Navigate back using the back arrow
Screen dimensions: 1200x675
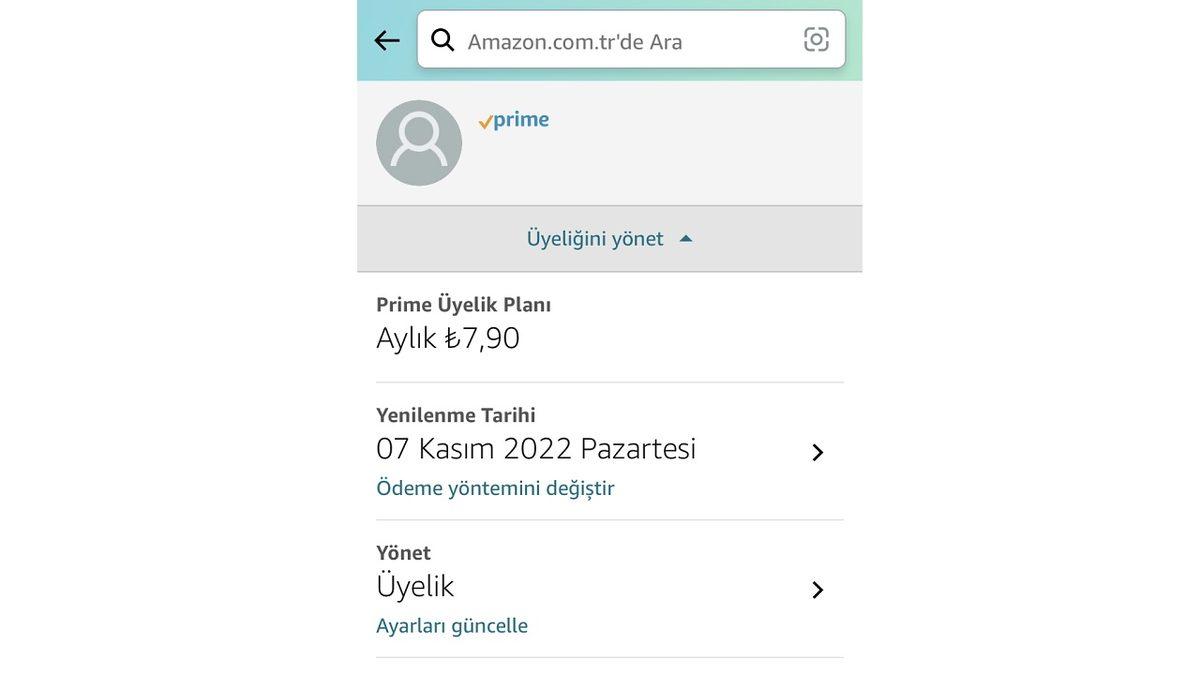(385, 38)
